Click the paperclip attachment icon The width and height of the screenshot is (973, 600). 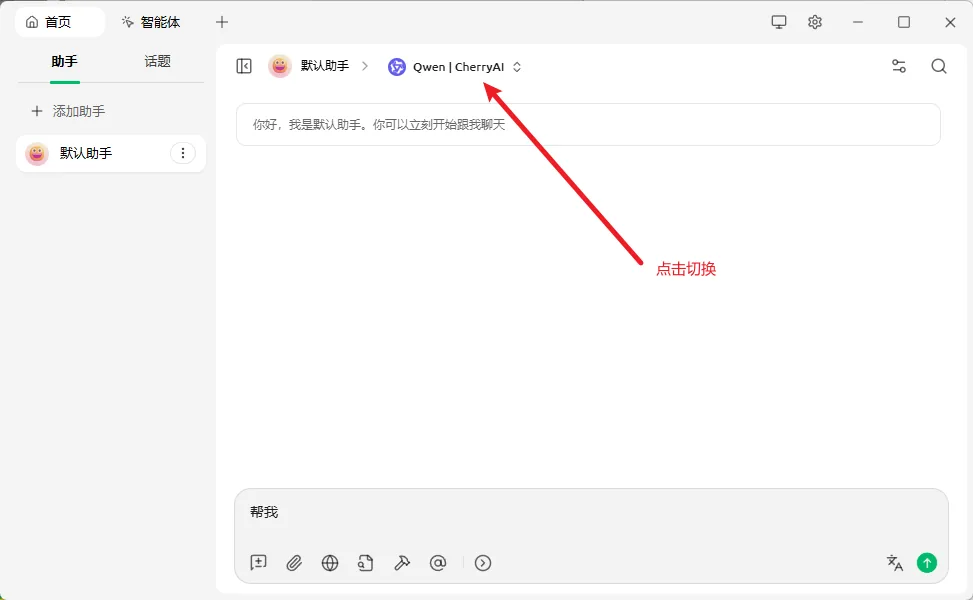[294, 563]
